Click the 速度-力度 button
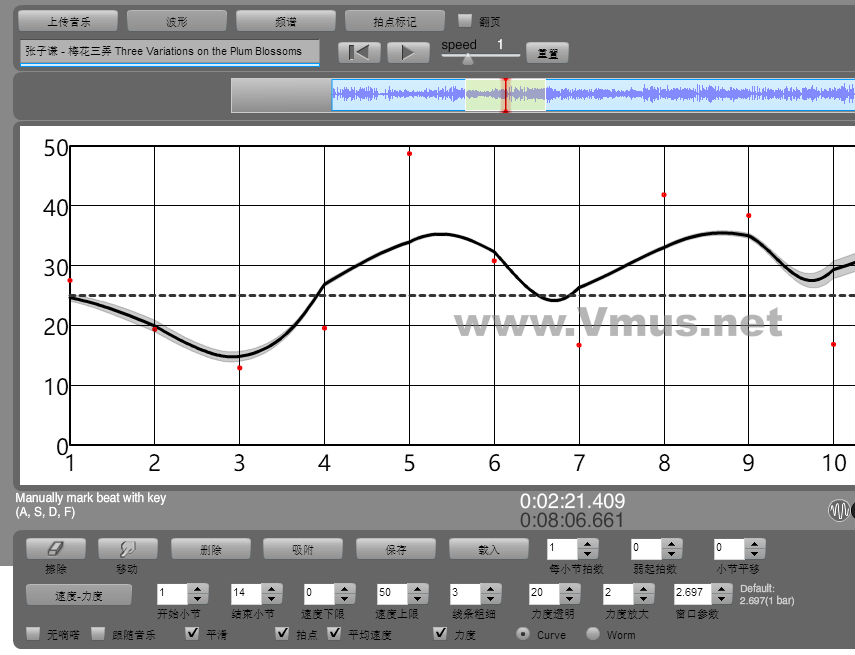Image resolution: width=855 pixels, height=655 pixels. coord(79,594)
